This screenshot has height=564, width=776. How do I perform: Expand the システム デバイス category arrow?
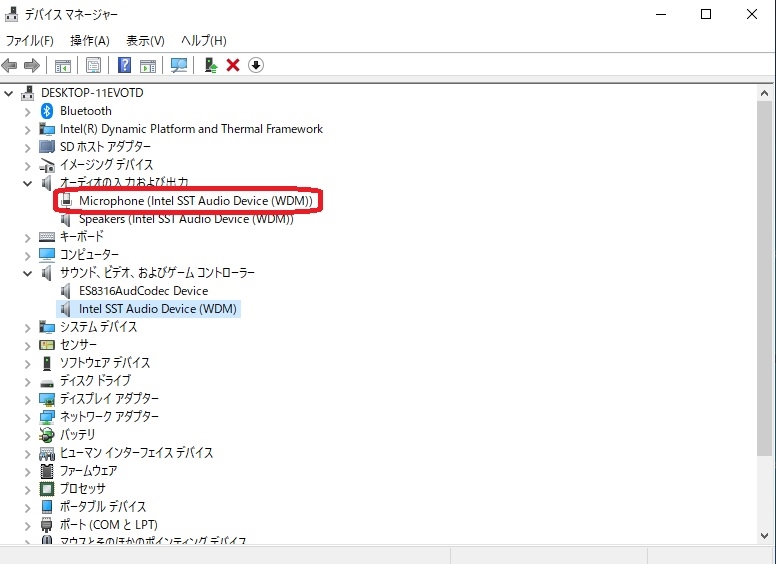(27, 328)
